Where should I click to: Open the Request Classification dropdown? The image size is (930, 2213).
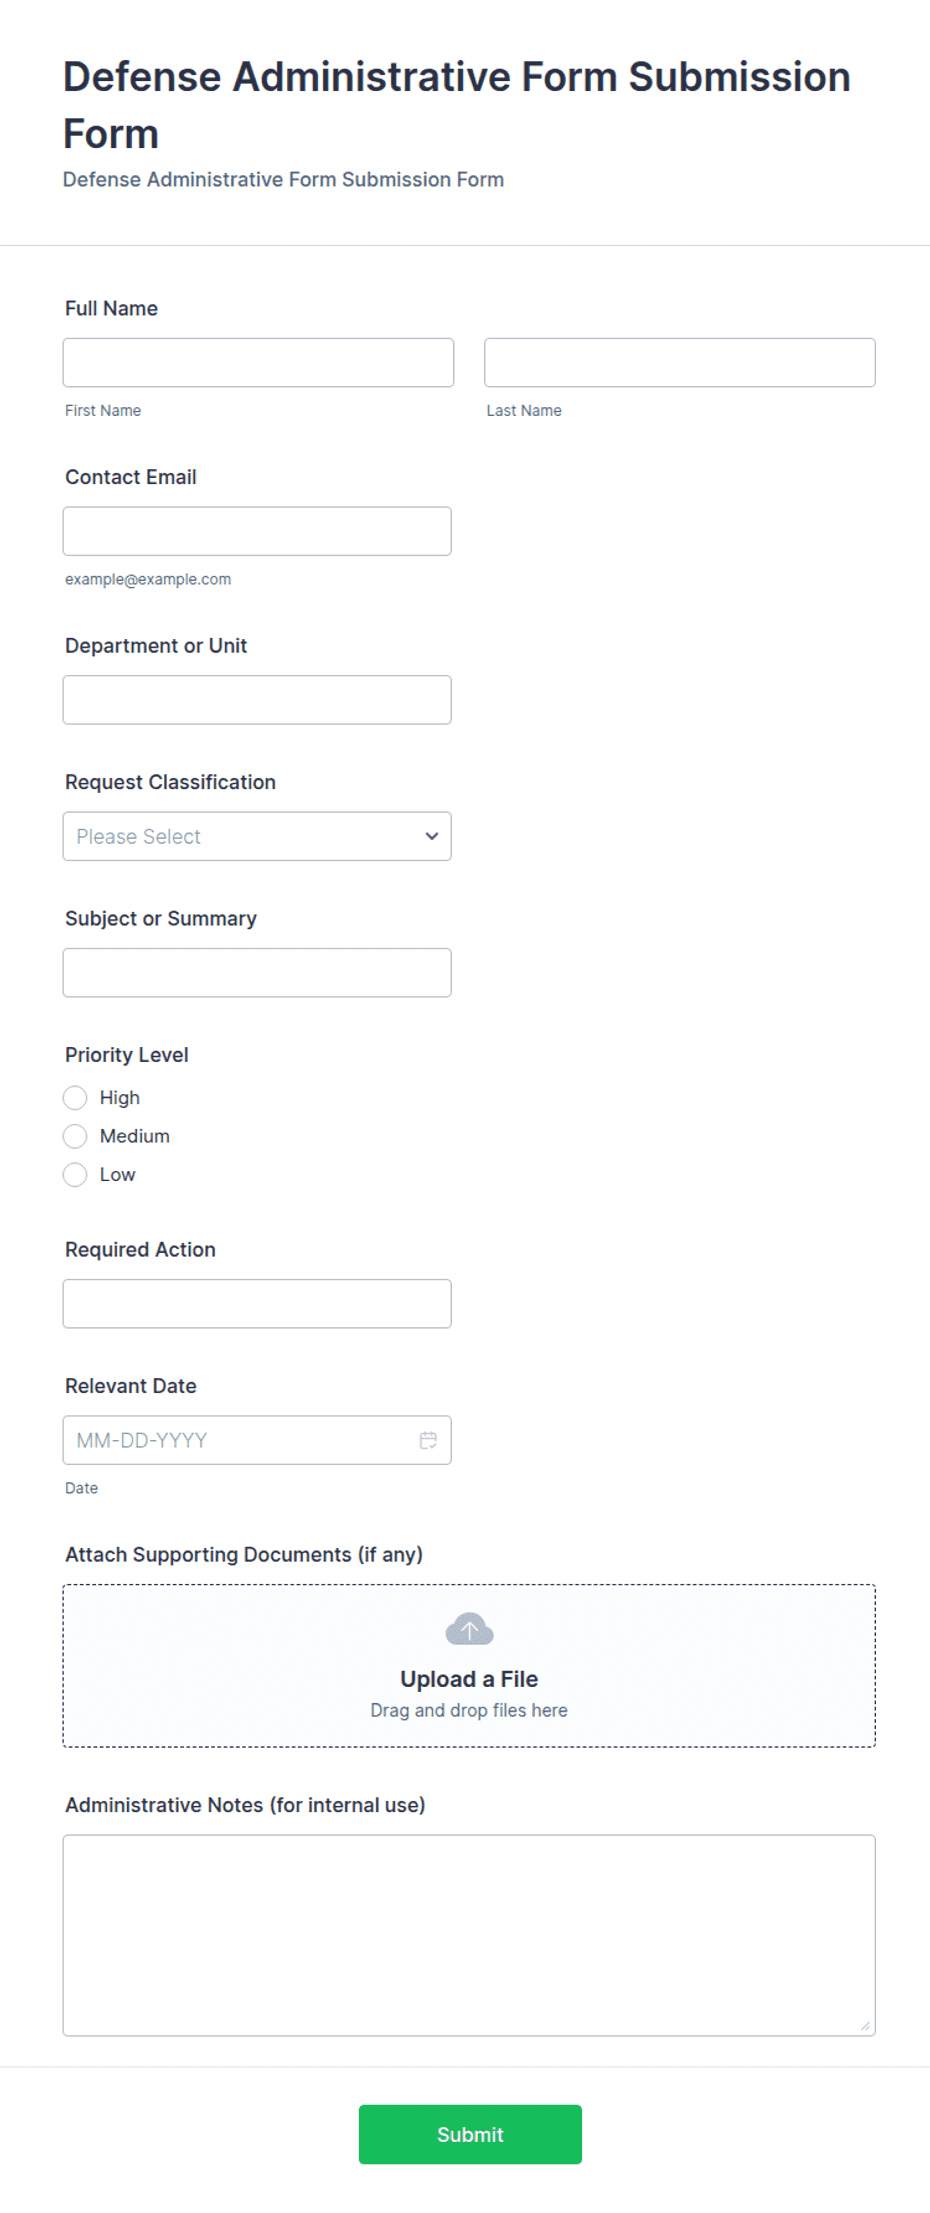tap(257, 836)
